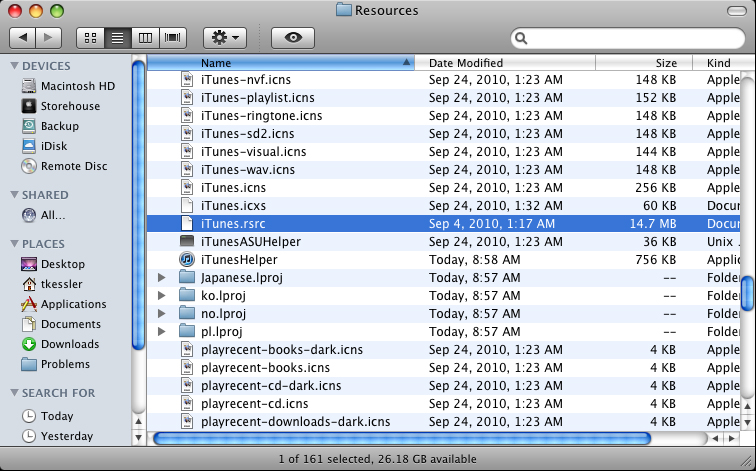Viewport: 756px width, 471px height.
Task: Click the file list scroll down arrow
Action: 747,423
